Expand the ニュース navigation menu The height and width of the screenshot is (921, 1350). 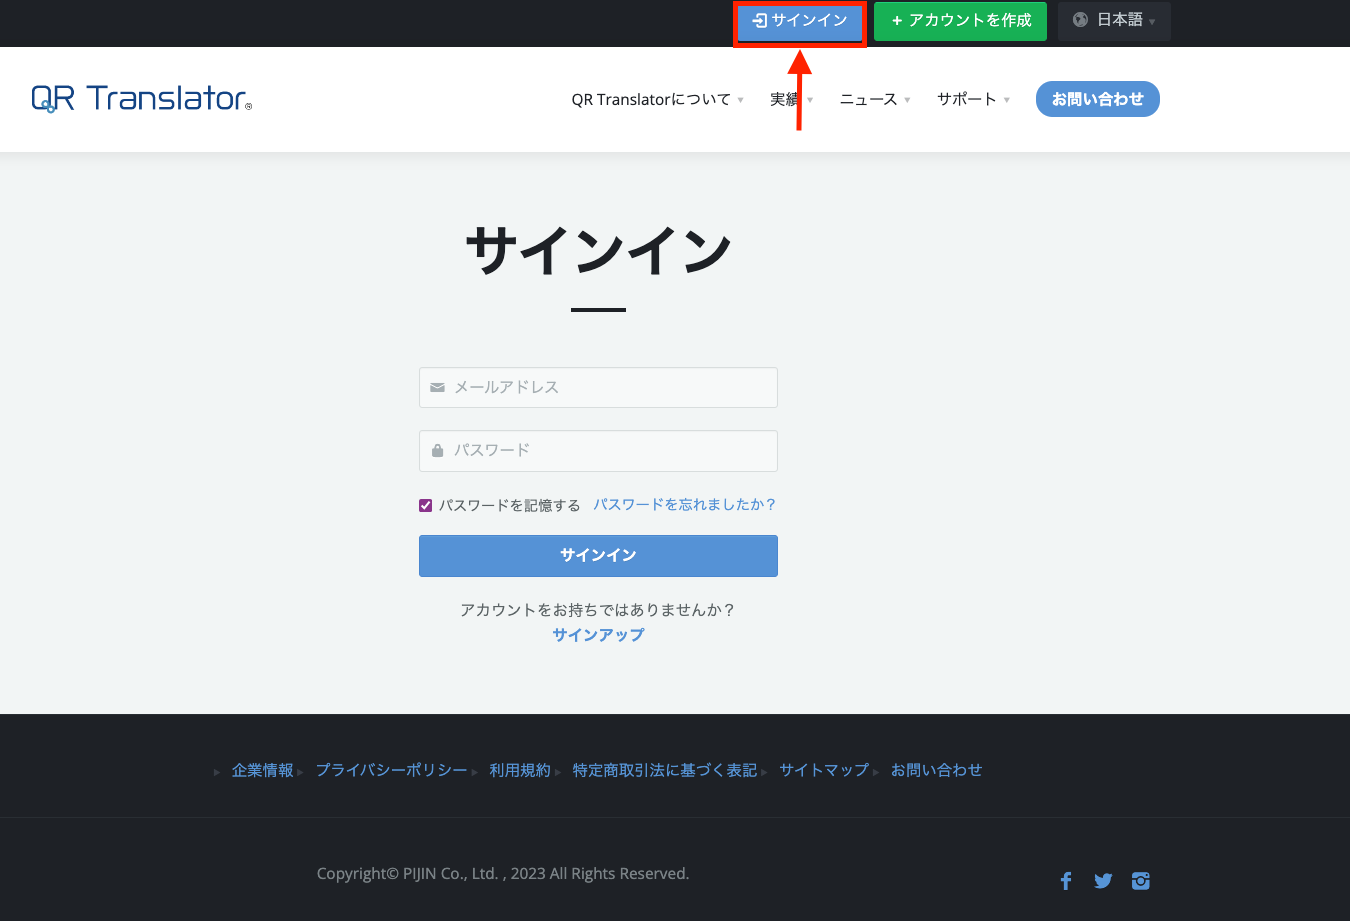point(875,99)
